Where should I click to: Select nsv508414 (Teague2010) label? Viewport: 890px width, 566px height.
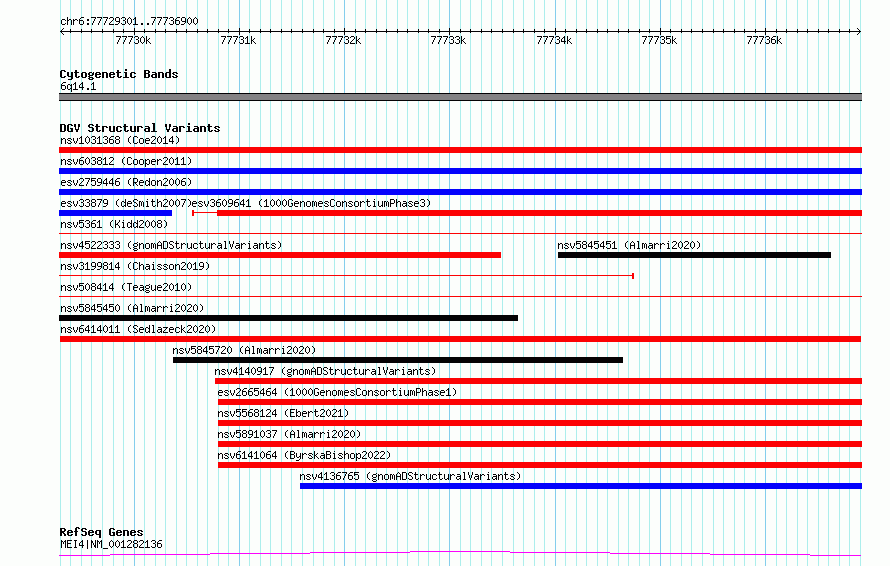point(126,287)
